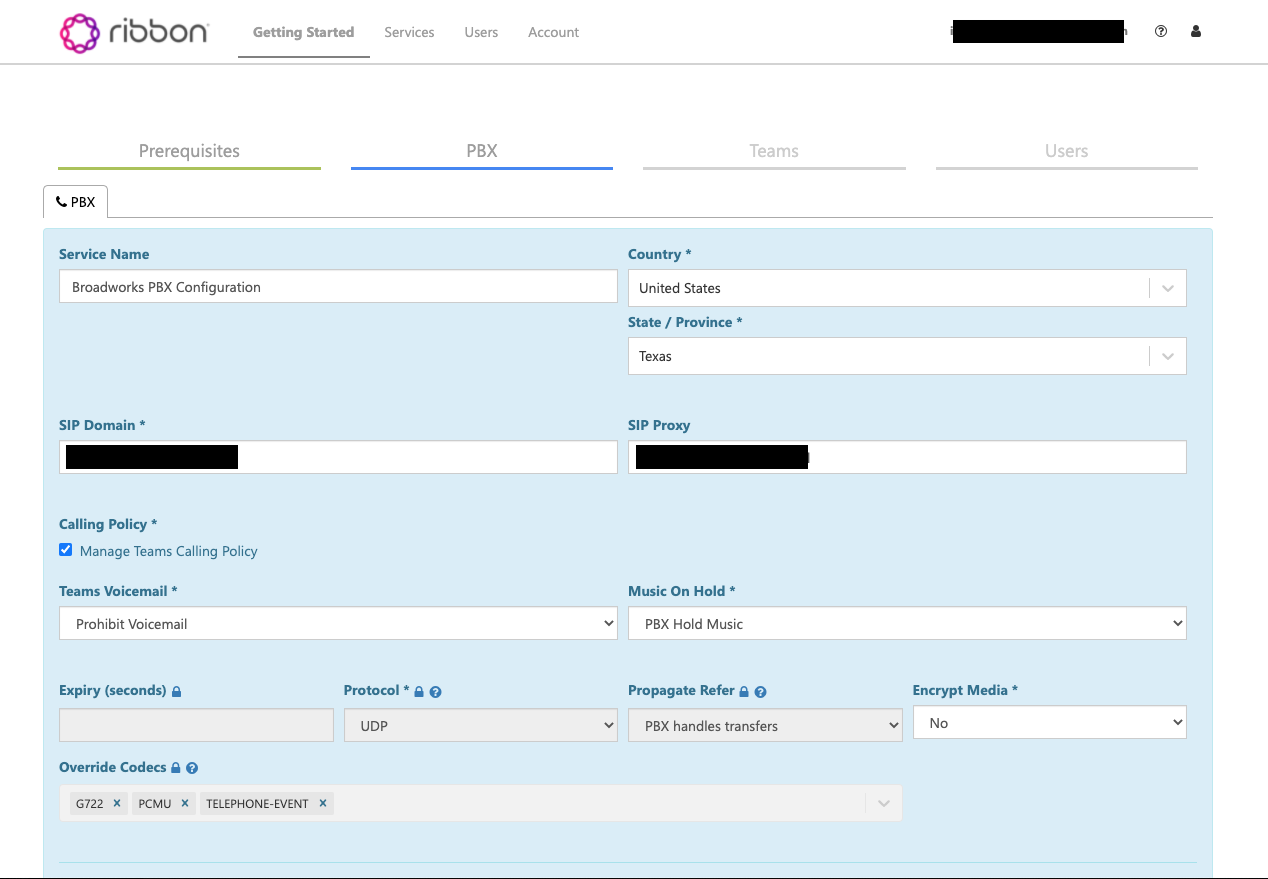1268x879 pixels.
Task: Open Users in the top navigation bar
Action: click(x=481, y=32)
